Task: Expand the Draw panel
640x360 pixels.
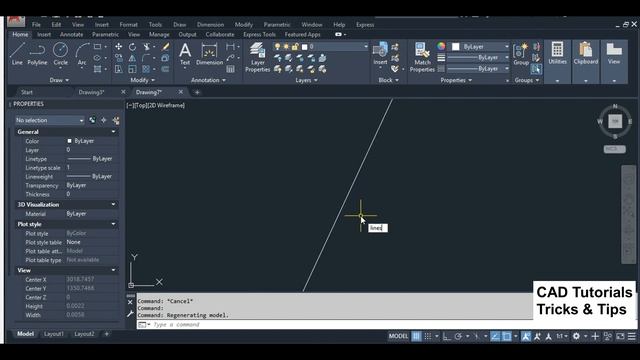Action: coord(59,80)
